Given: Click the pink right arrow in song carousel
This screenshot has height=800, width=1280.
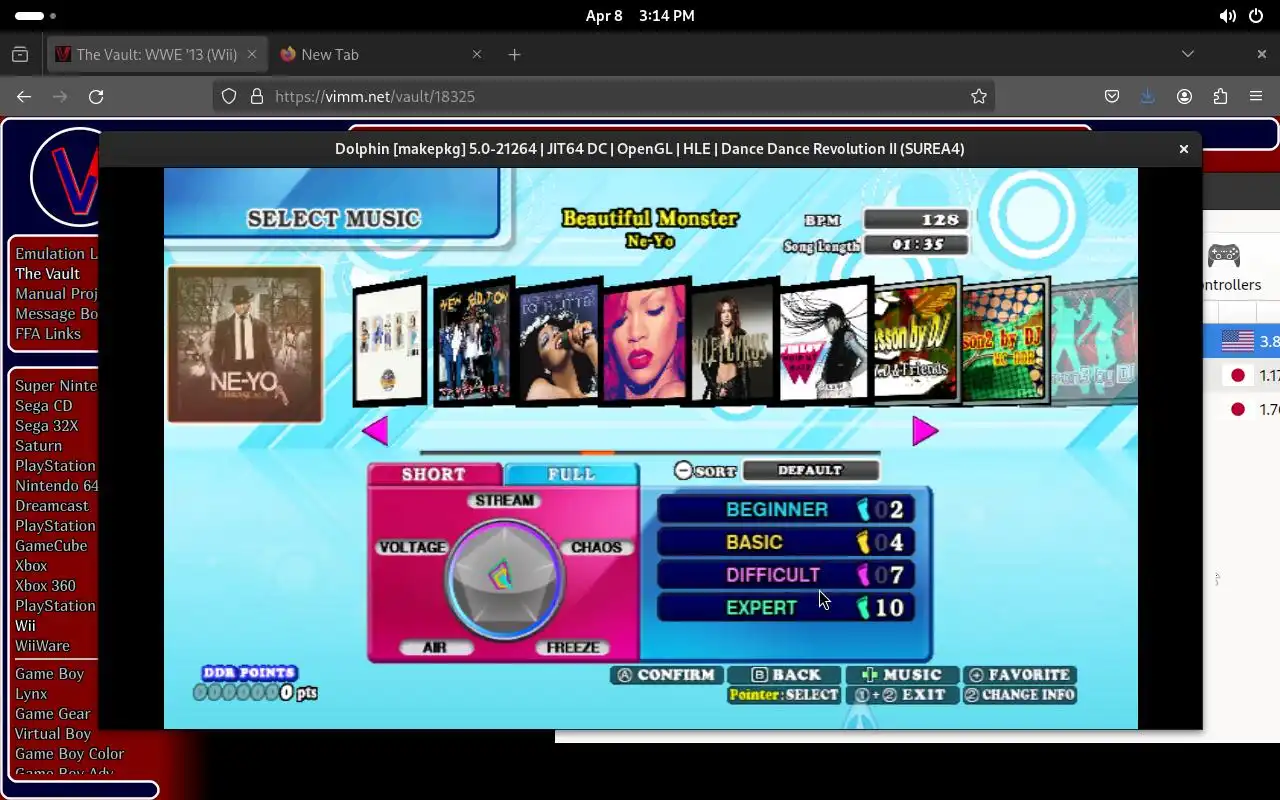Looking at the screenshot, I should point(925,431).
